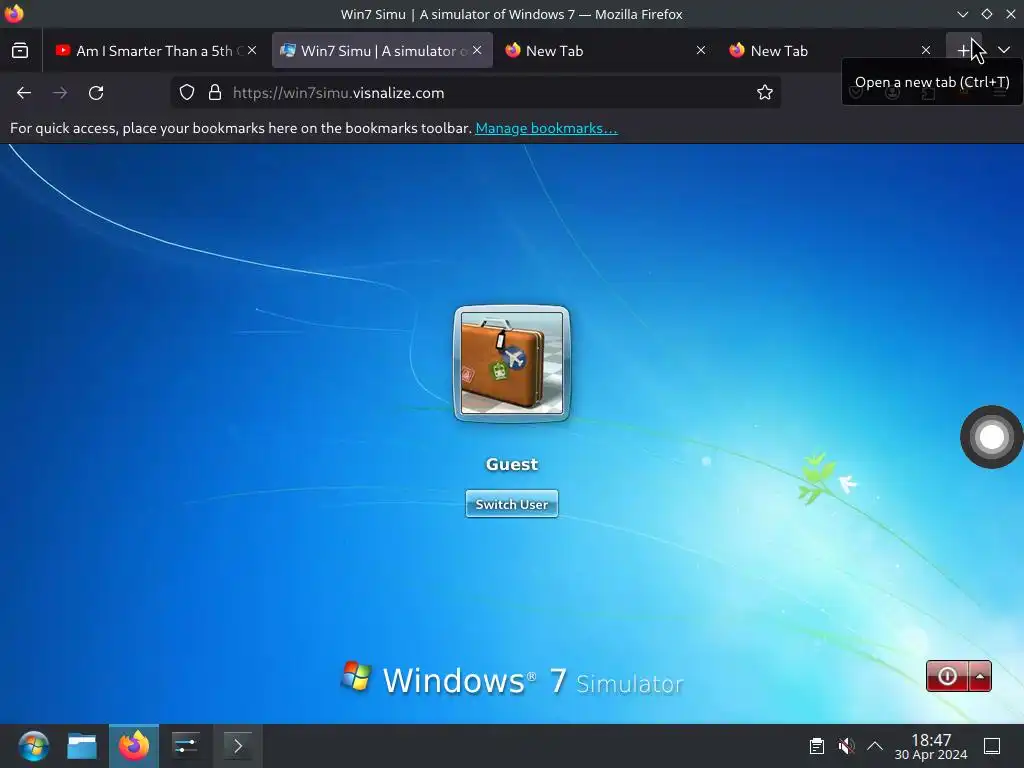Open a new tab with plus button
1024x768 pixels.
964,50
